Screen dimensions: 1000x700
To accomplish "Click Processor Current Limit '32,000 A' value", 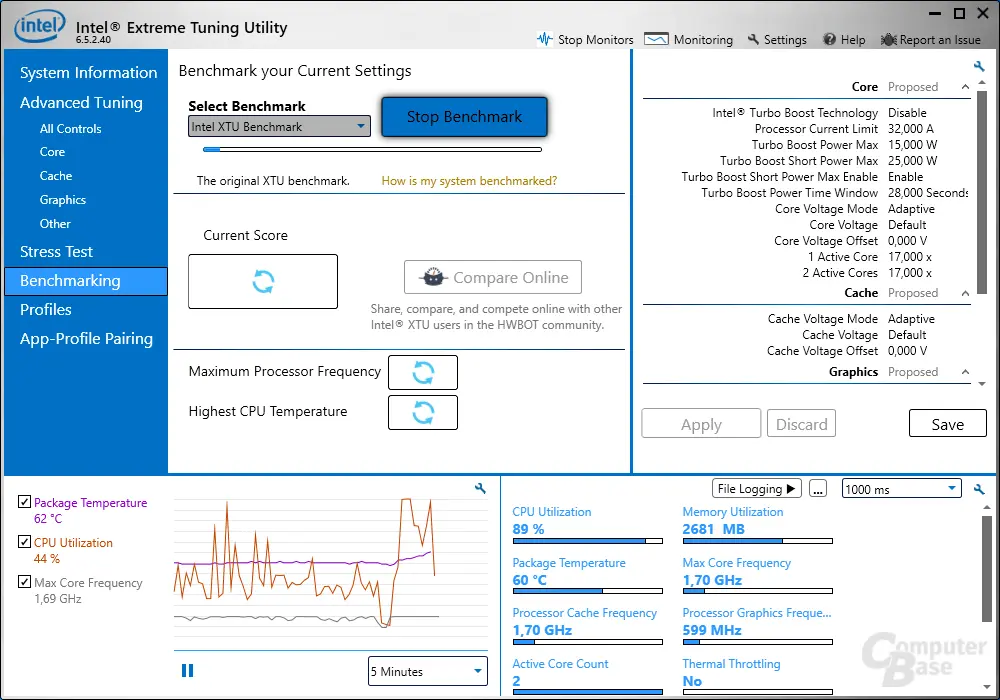I will [x=910, y=129].
